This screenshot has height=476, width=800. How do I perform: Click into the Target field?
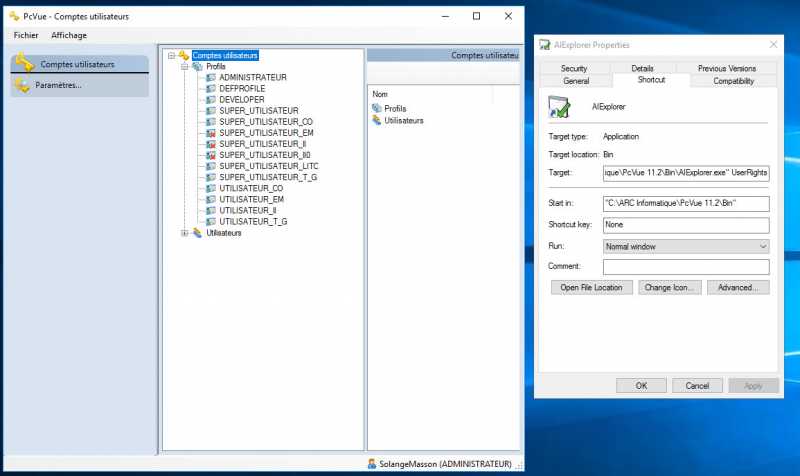(x=686, y=173)
